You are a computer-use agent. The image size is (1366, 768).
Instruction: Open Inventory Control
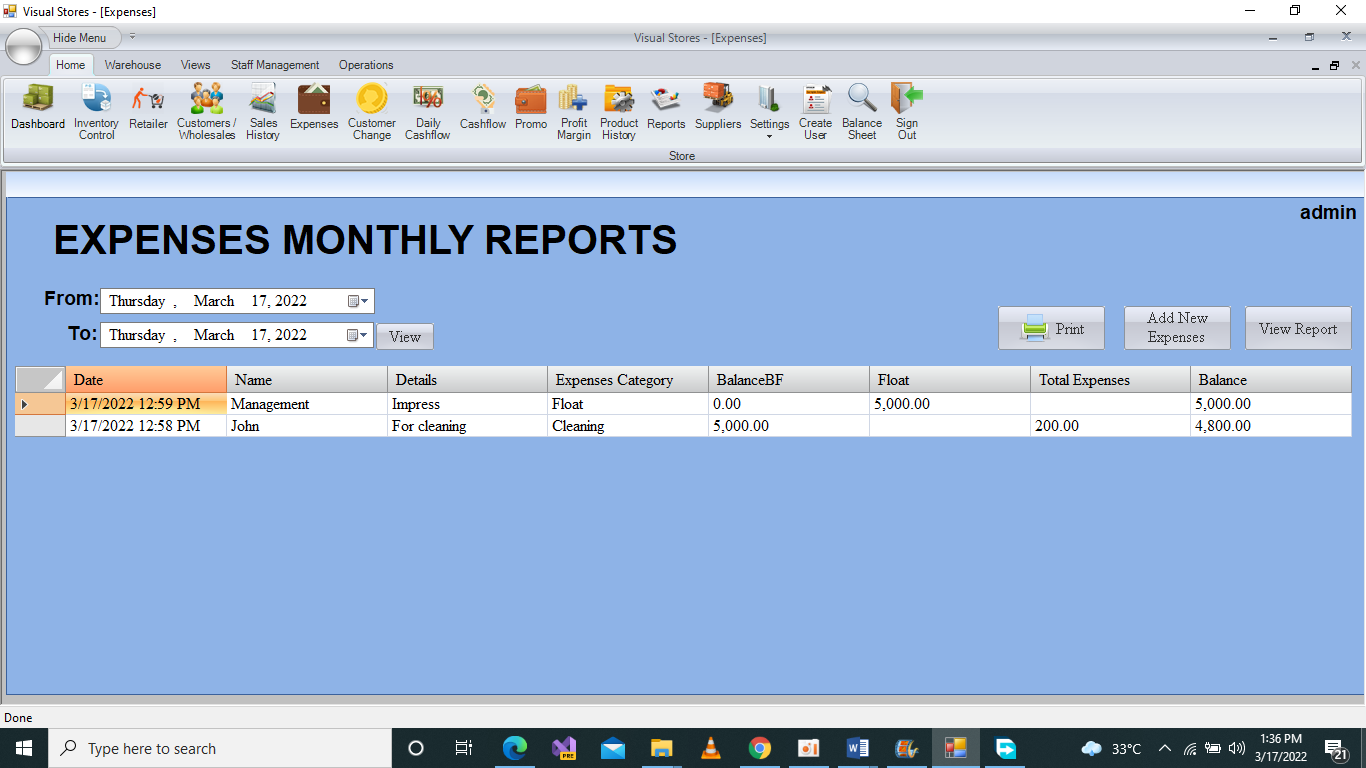pos(96,112)
